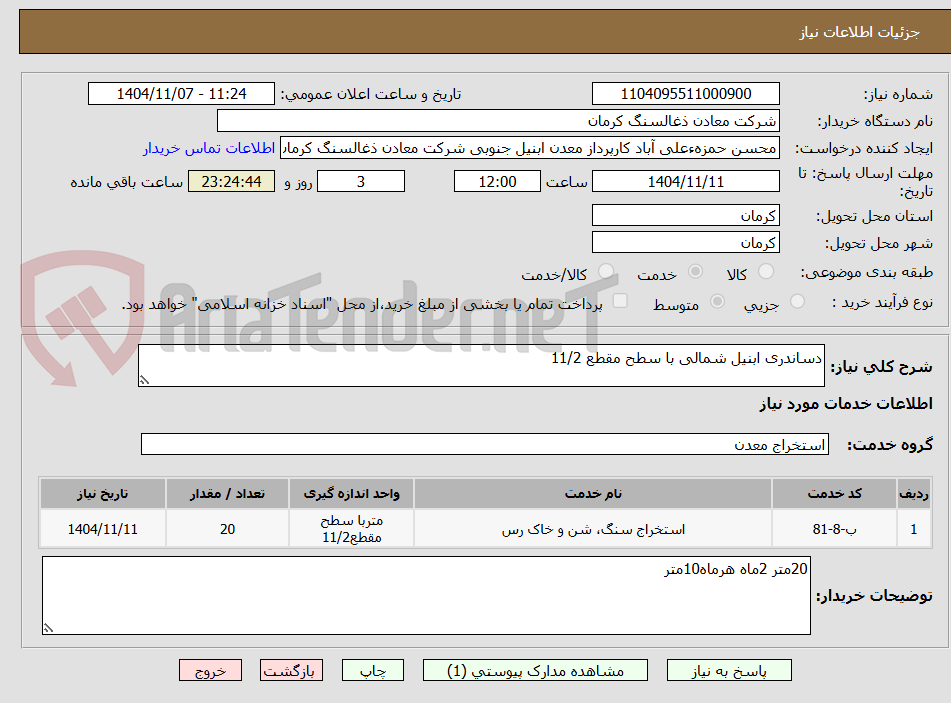This screenshot has height=703, width=951.
Task: Open buyer contact info link
Action: click(x=209, y=149)
